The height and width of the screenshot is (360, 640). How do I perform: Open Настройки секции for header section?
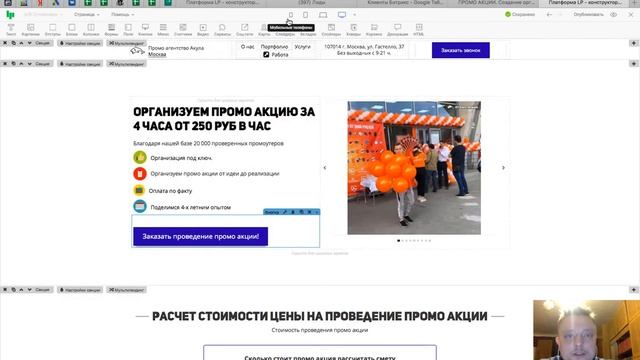point(80,43)
